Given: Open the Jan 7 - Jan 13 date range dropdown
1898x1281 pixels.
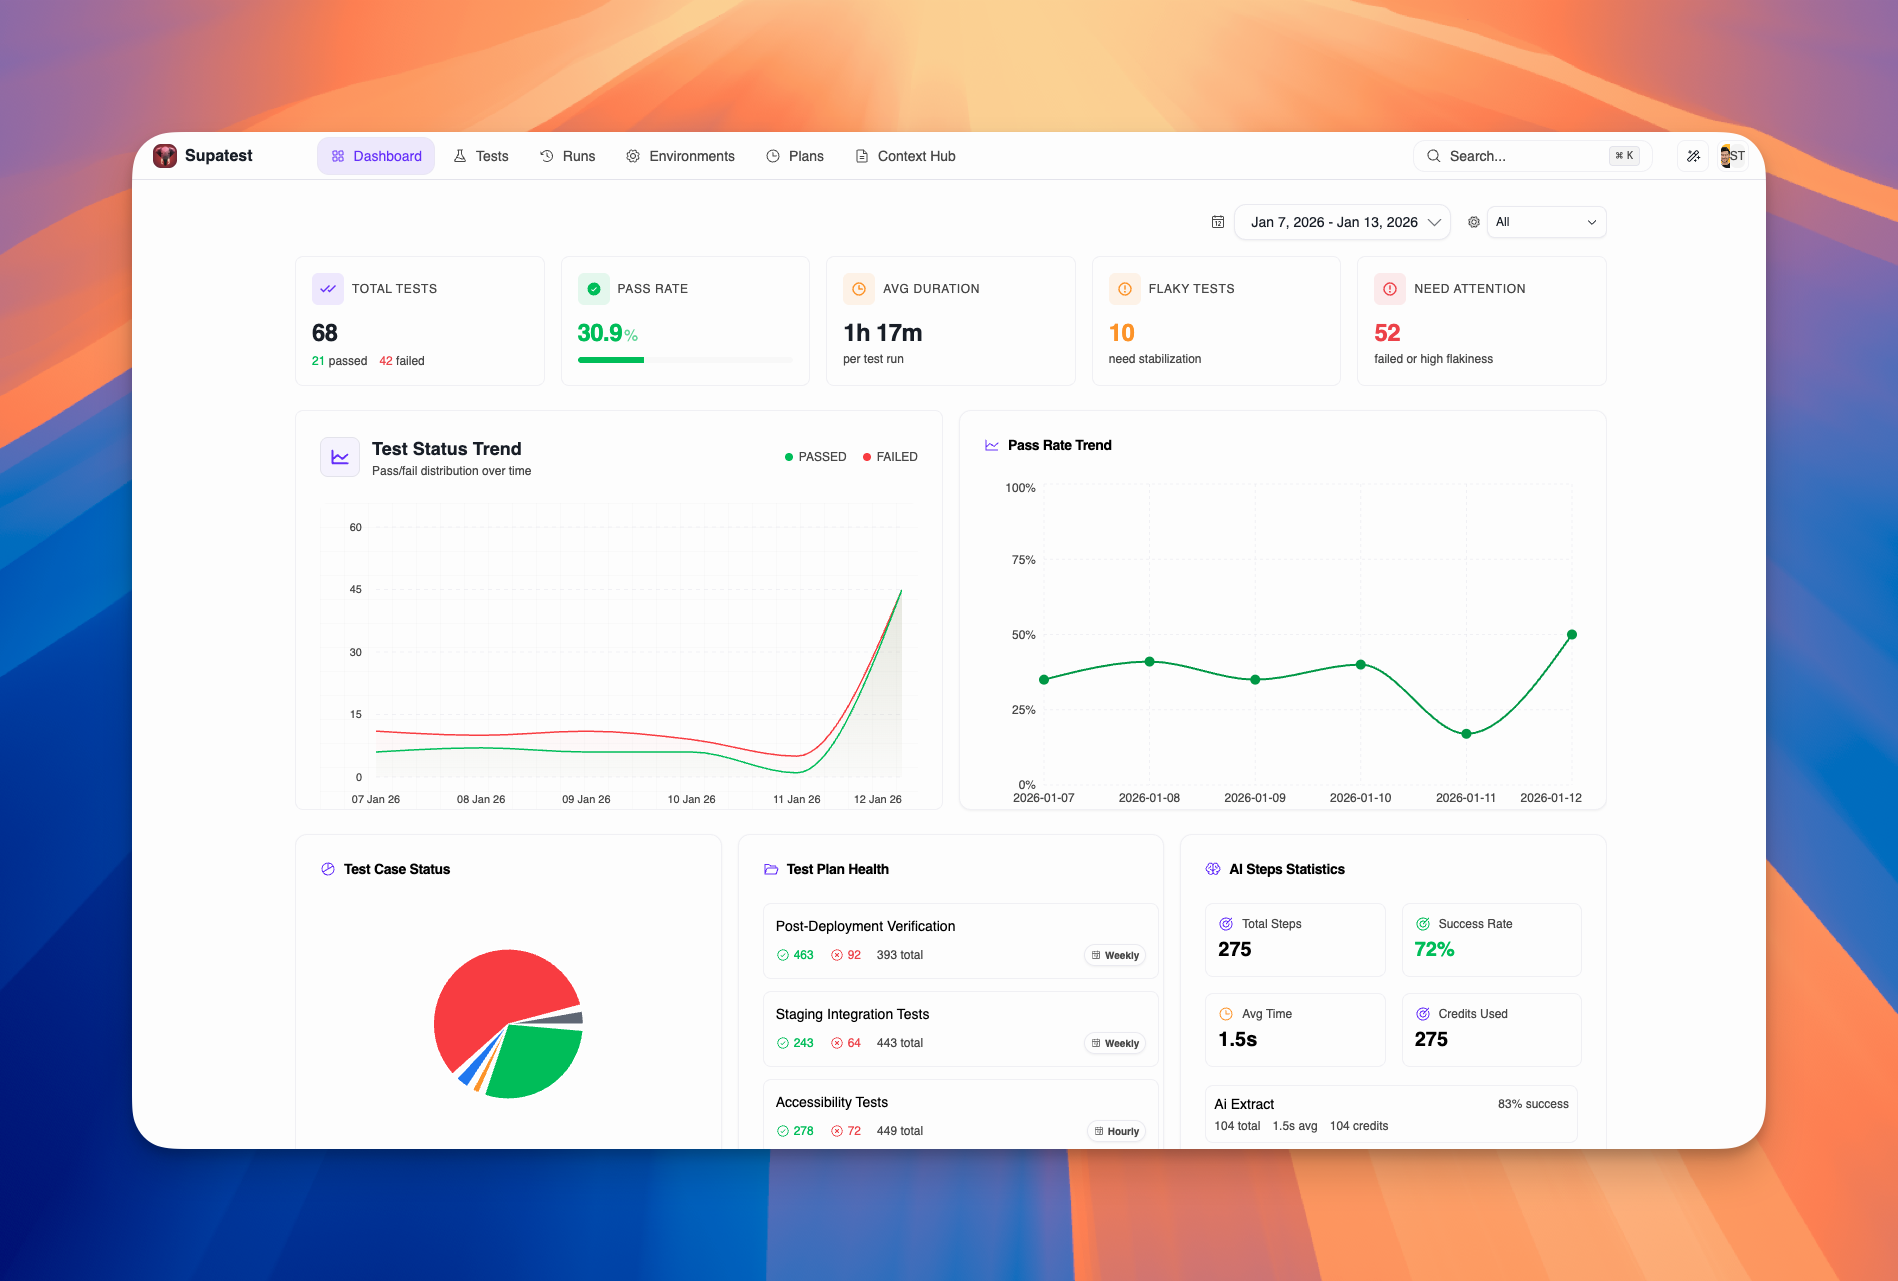Looking at the screenshot, I should [x=1341, y=221].
